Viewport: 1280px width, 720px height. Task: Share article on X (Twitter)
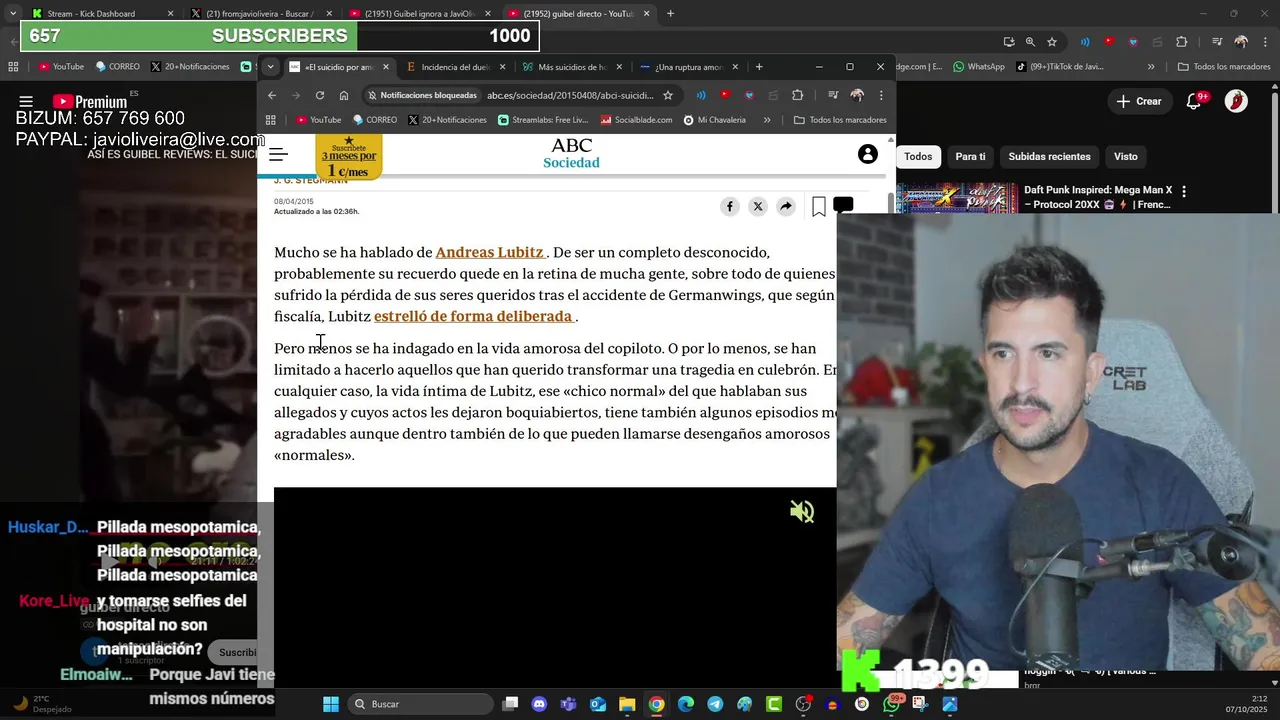point(758,206)
